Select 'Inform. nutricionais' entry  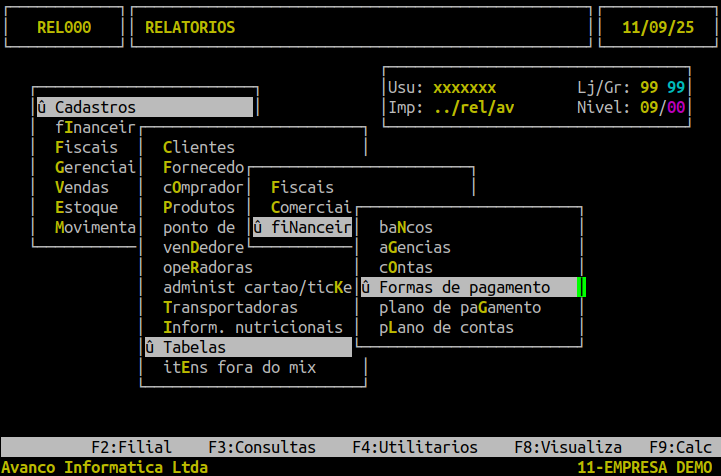(x=252, y=328)
